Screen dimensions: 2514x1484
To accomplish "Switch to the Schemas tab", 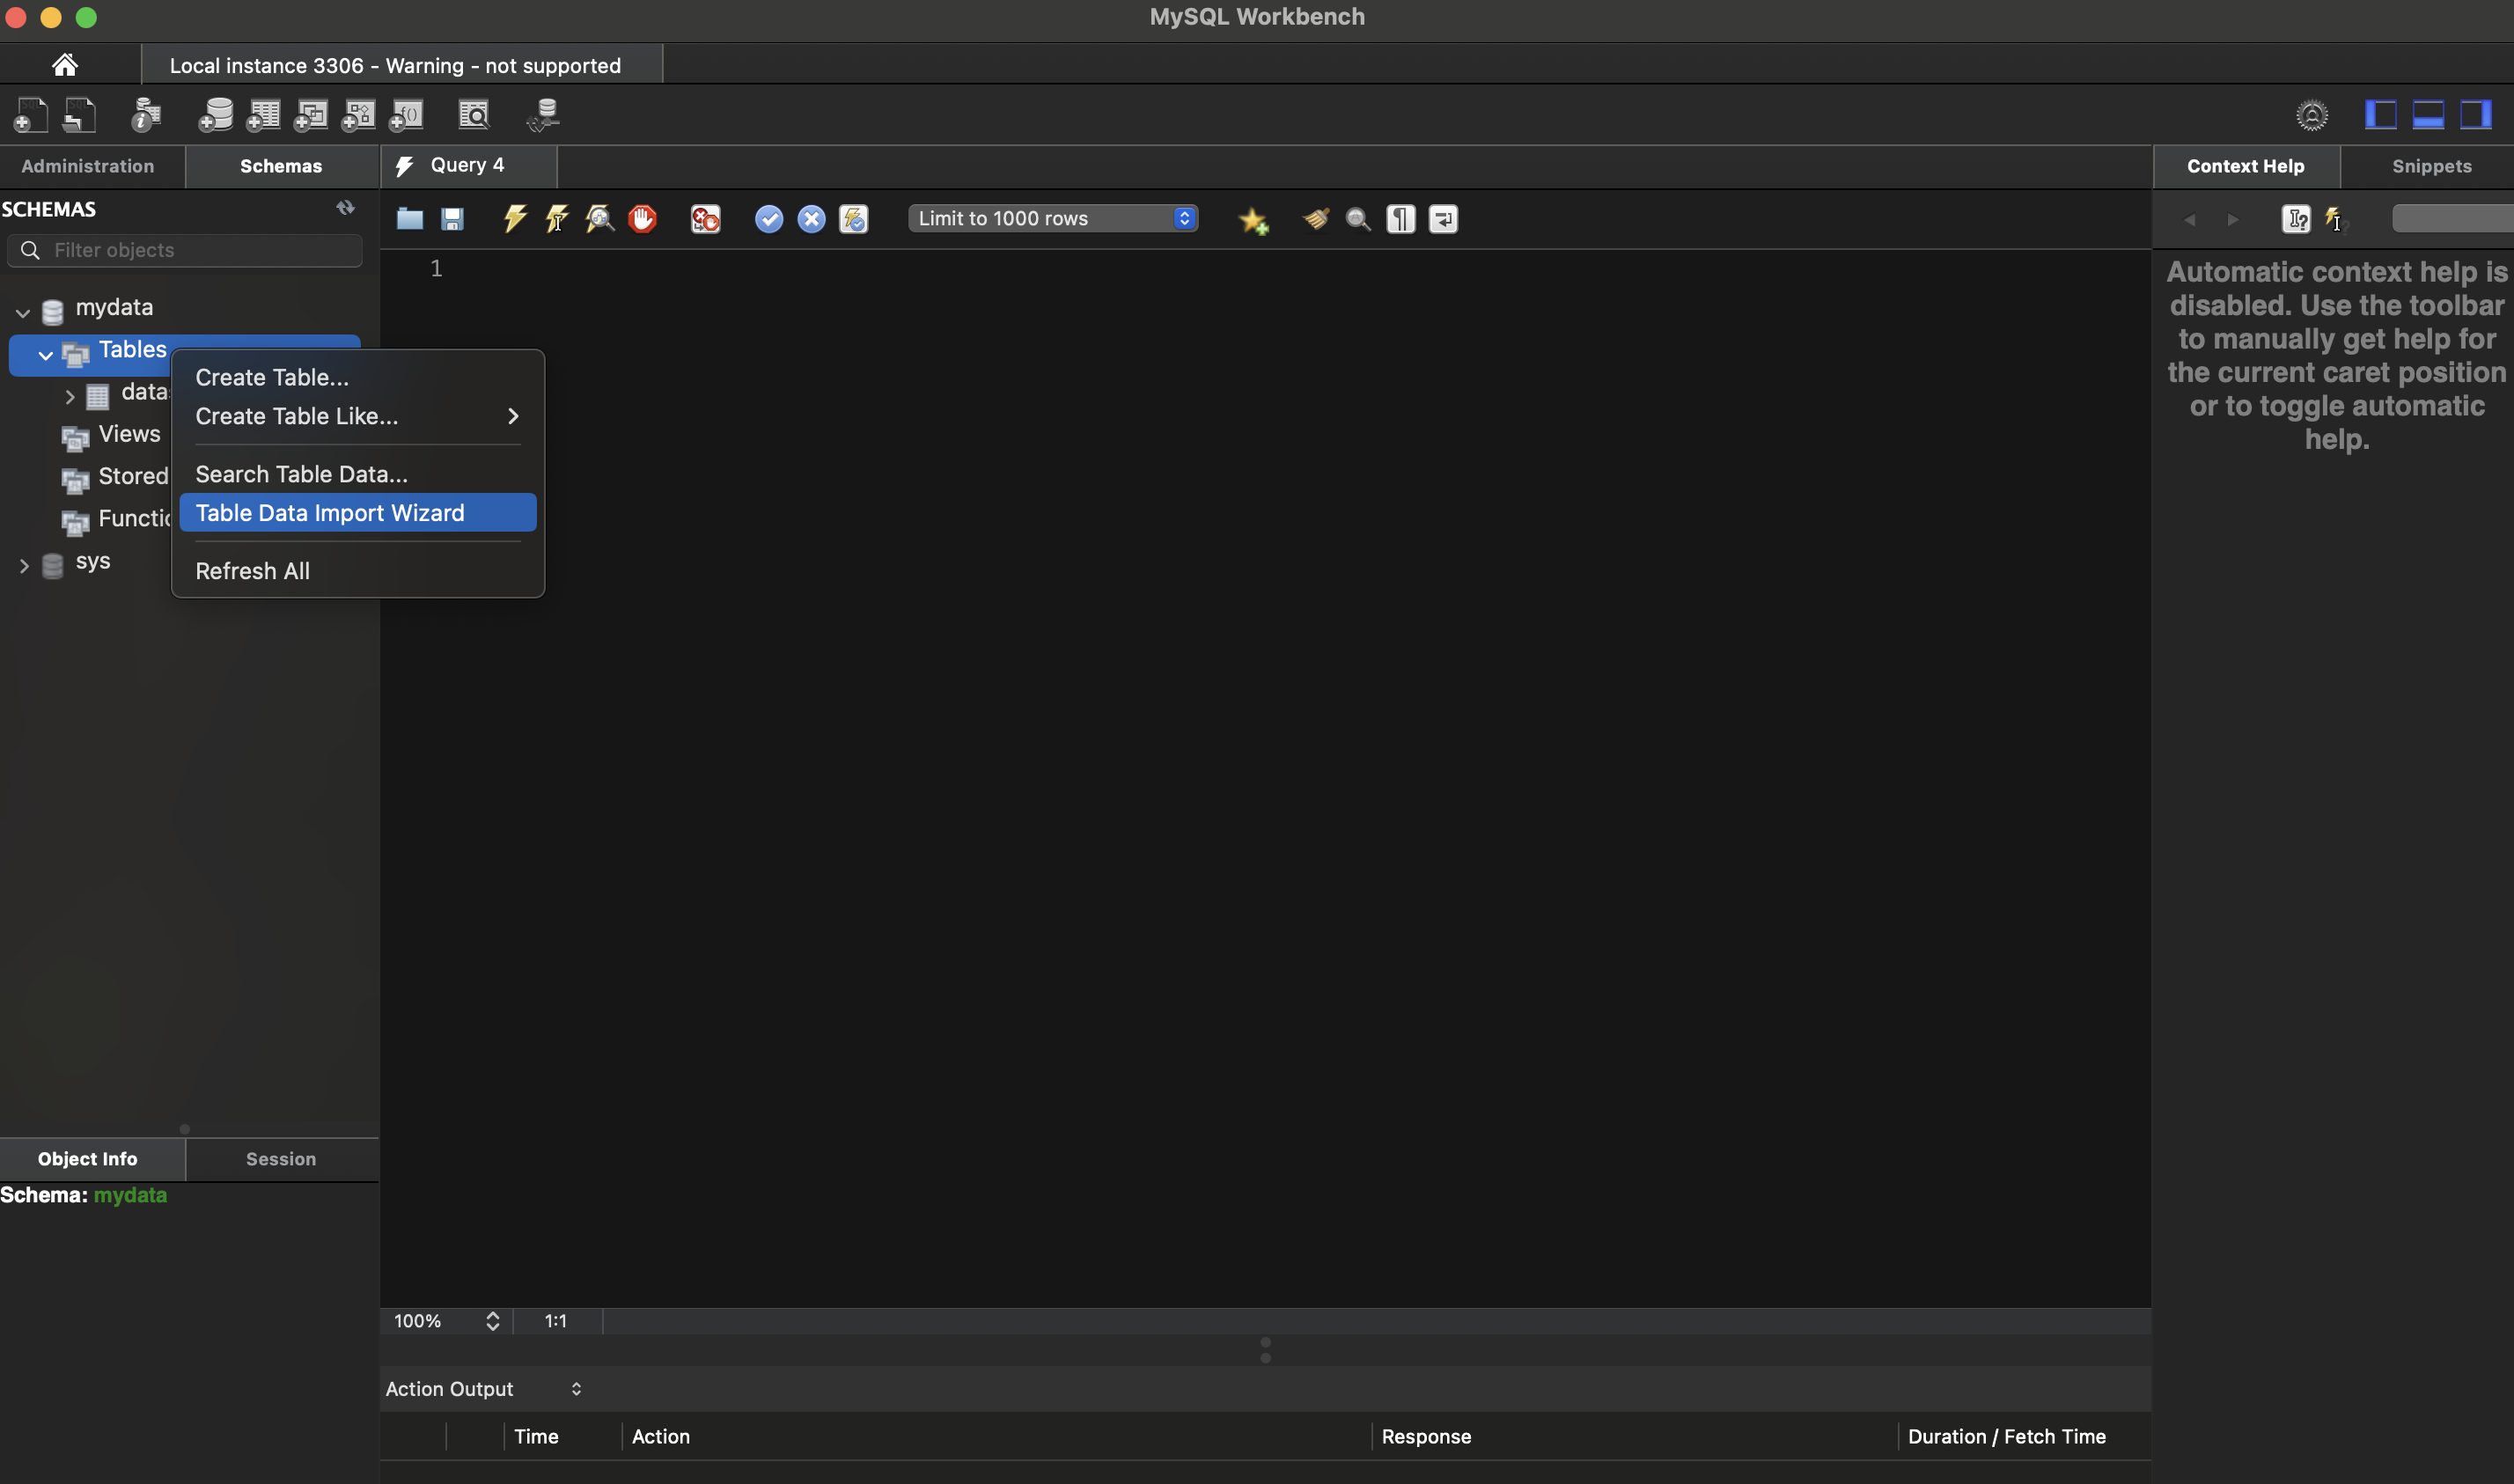I will [x=281, y=165].
